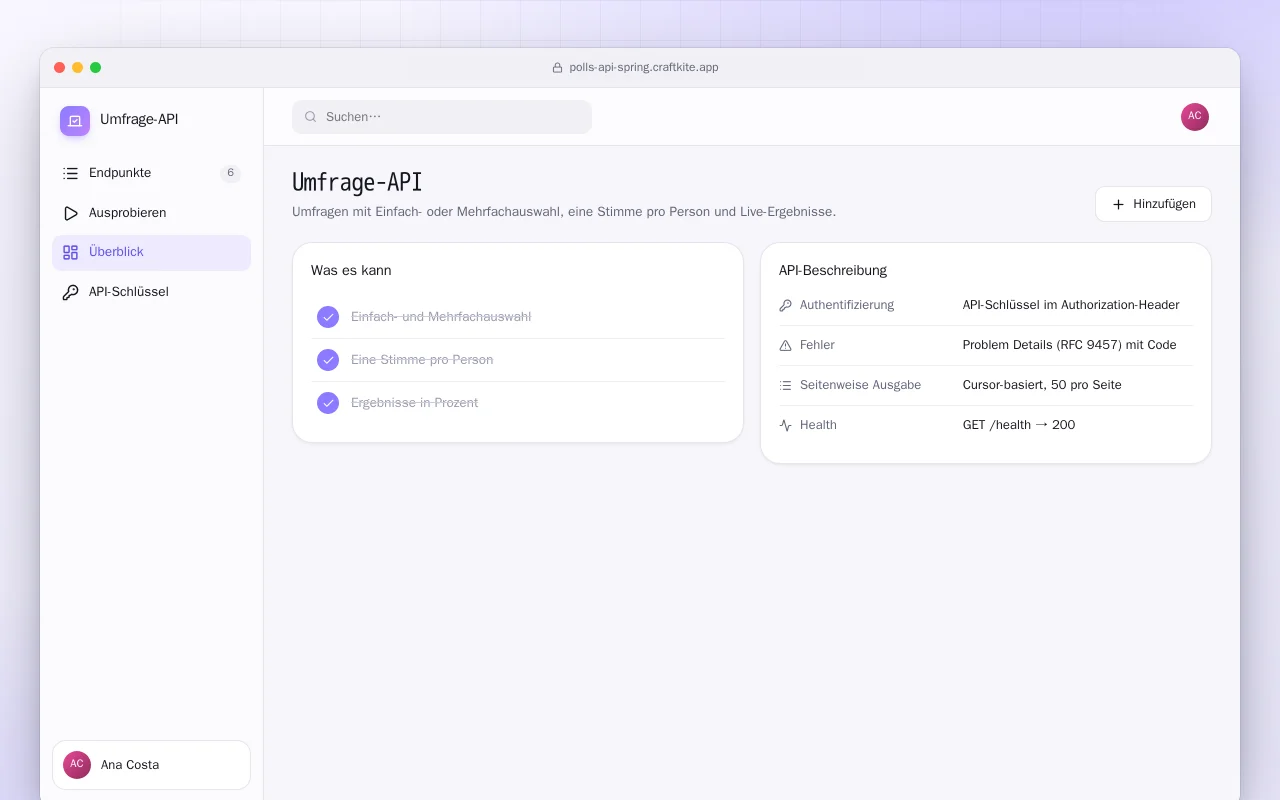This screenshot has height=800, width=1280.
Task: Click the Authentifizierung label
Action: [847, 305]
